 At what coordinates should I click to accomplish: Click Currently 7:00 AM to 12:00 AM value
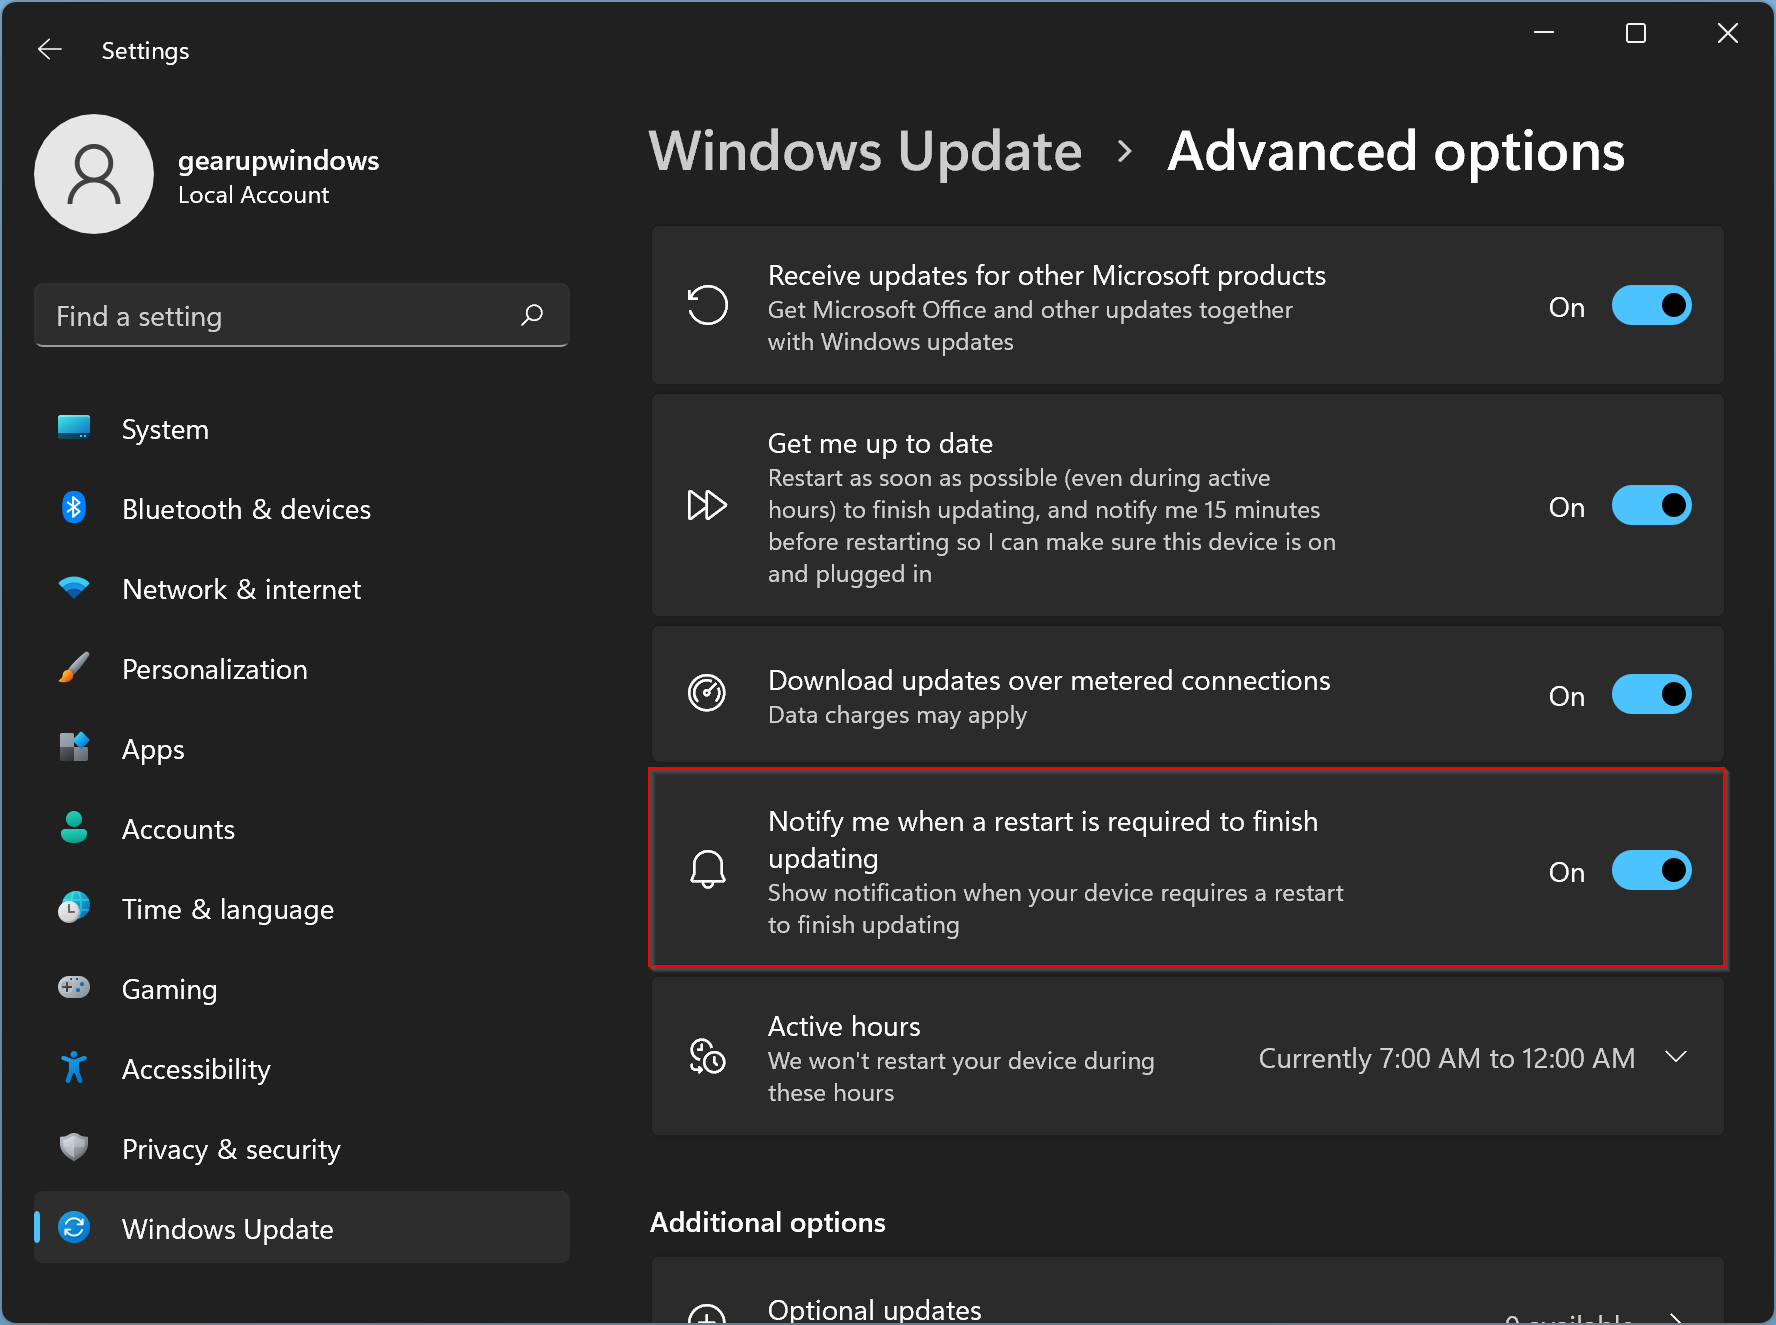click(x=1446, y=1058)
